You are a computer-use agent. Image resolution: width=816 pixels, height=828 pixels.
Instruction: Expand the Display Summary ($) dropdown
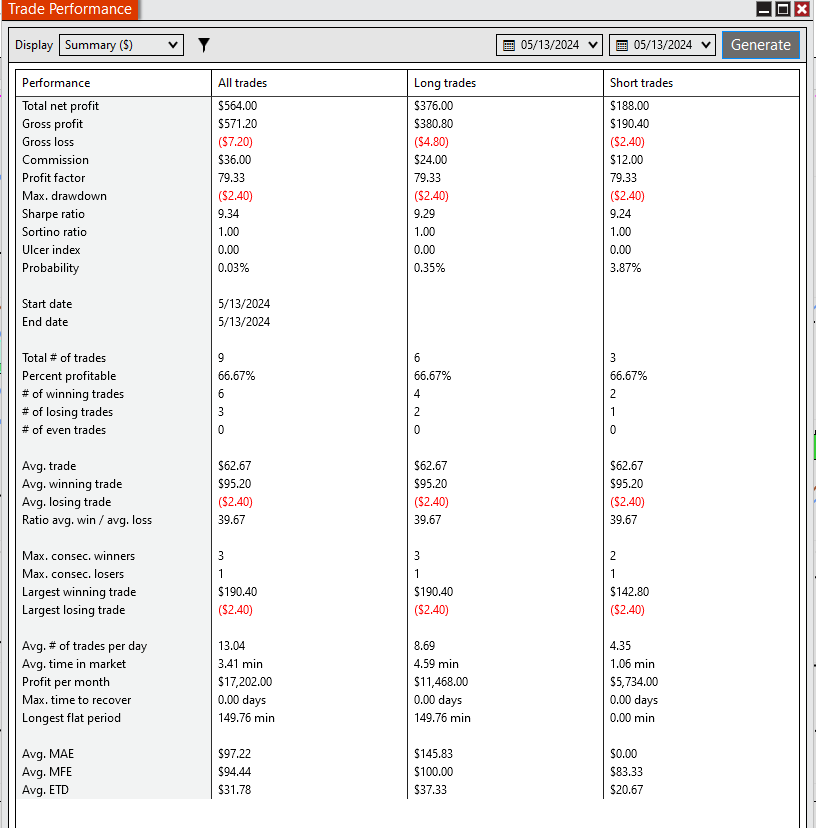(121, 45)
